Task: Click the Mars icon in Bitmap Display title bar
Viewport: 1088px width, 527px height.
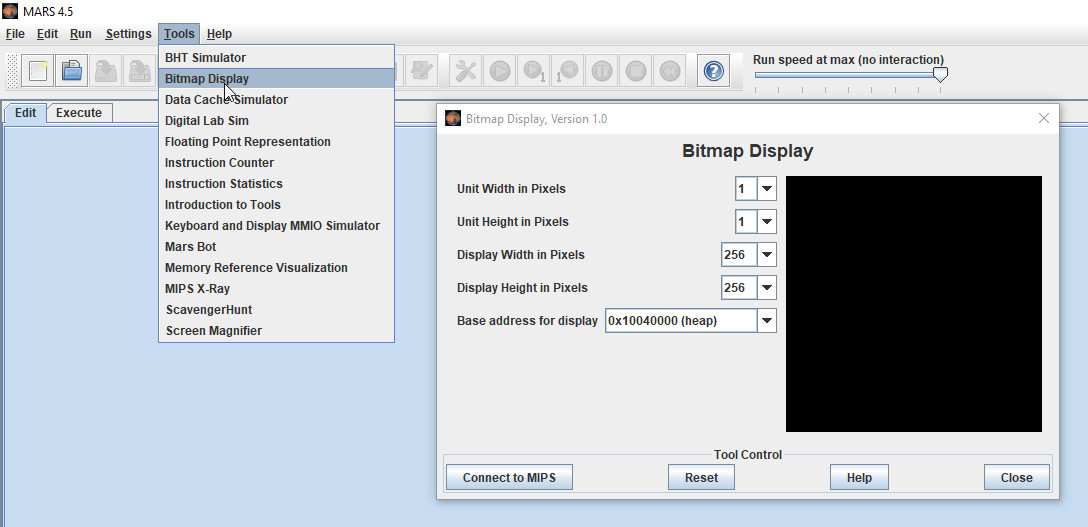Action: [452, 119]
